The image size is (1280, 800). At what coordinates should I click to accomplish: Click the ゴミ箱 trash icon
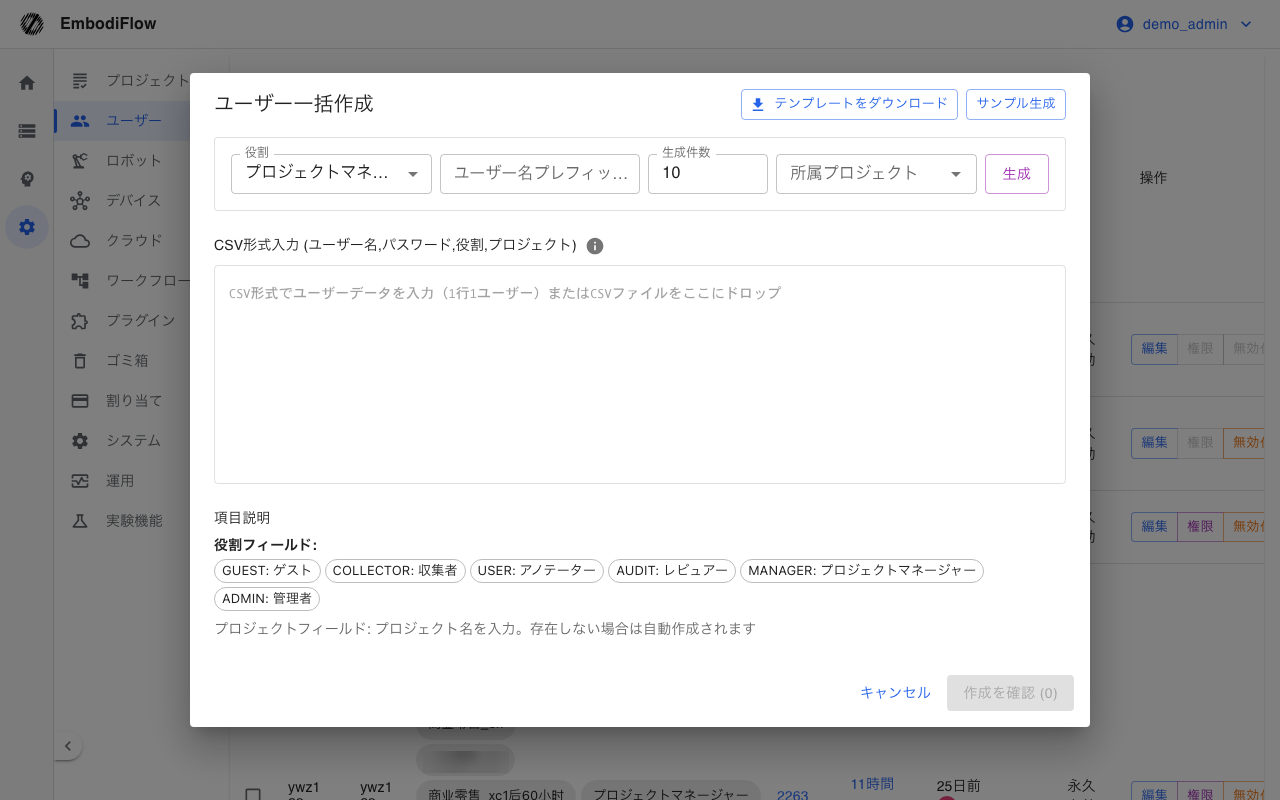click(80, 361)
